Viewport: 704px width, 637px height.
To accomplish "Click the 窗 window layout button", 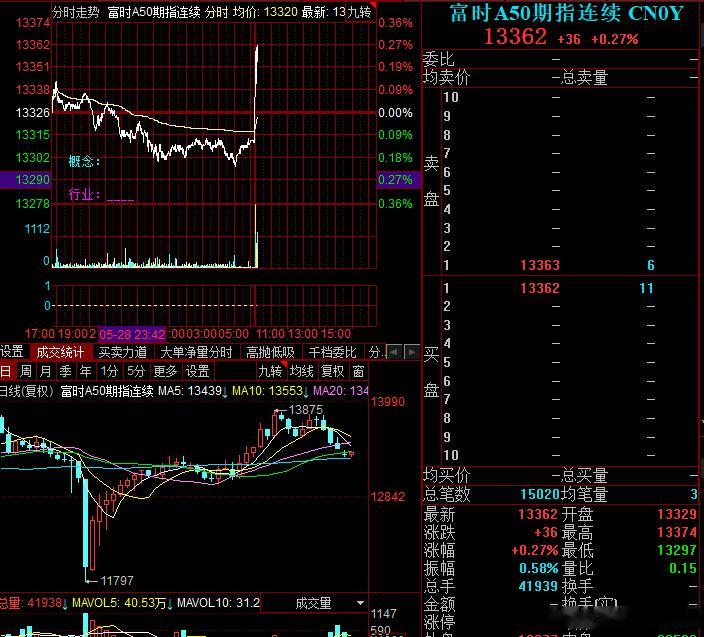I will tap(358, 371).
